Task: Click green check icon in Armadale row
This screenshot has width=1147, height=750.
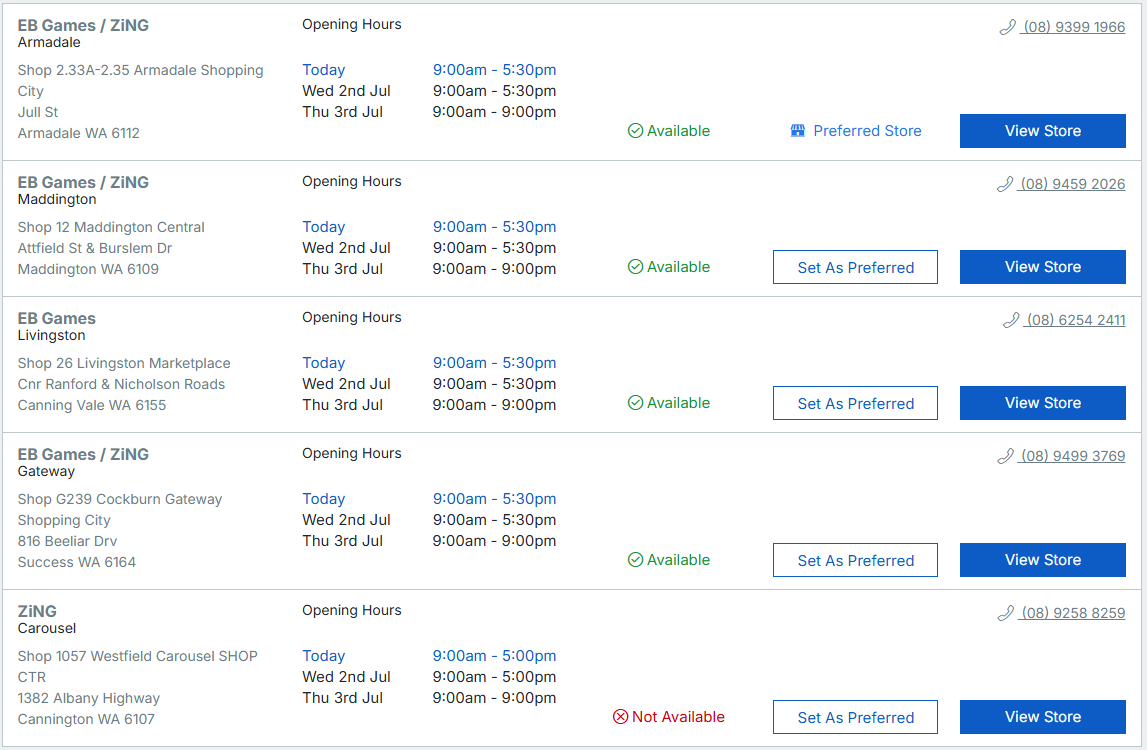Action: click(636, 131)
